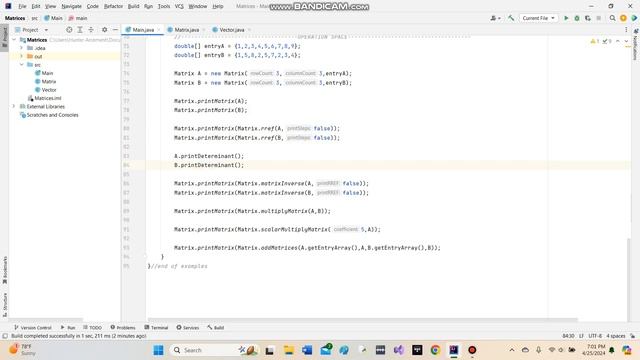
Task: Click LF line separator in status bar
Action: pos(581,336)
